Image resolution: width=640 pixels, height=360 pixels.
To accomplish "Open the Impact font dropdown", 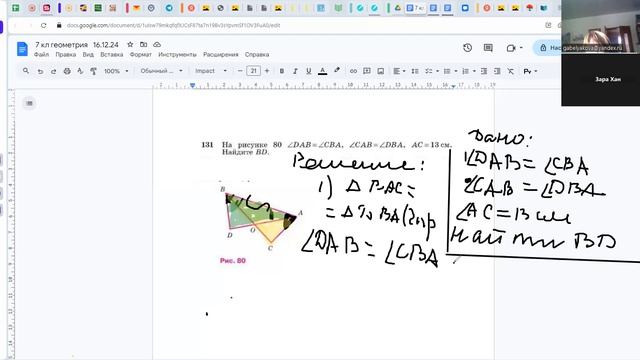I will coord(211,71).
